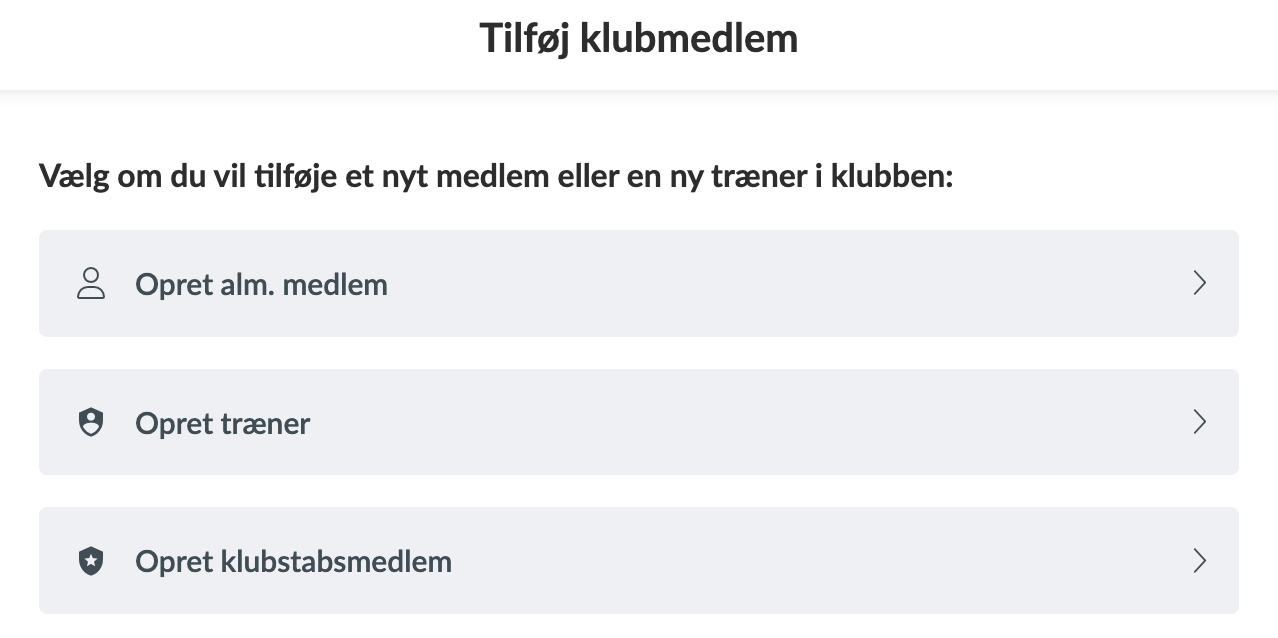Select the Opret alm. medlem option

pyautogui.click(x=638, y=284)
